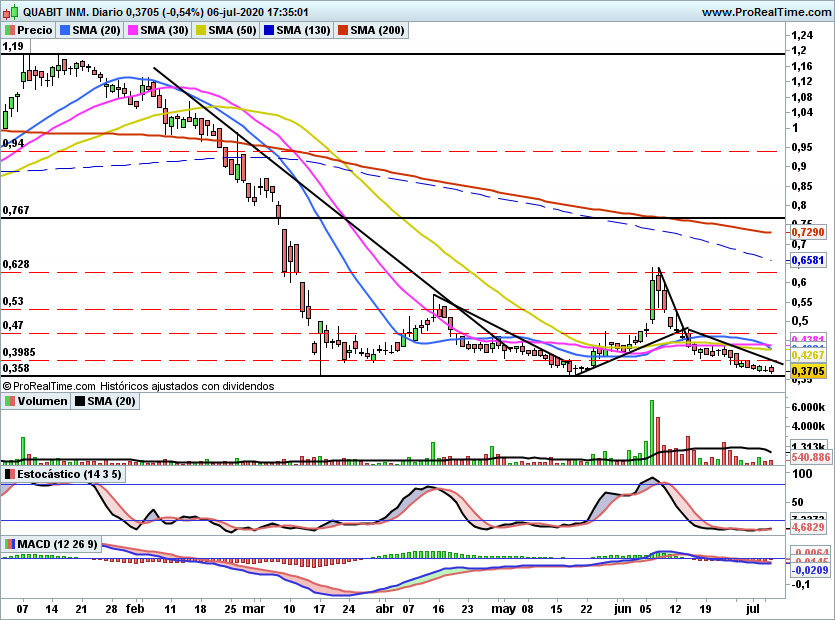Click the Estocástico (14 3 5) label
Image resolution: width=835 pixels, height=620 pixels.
(x=69, y=474)
